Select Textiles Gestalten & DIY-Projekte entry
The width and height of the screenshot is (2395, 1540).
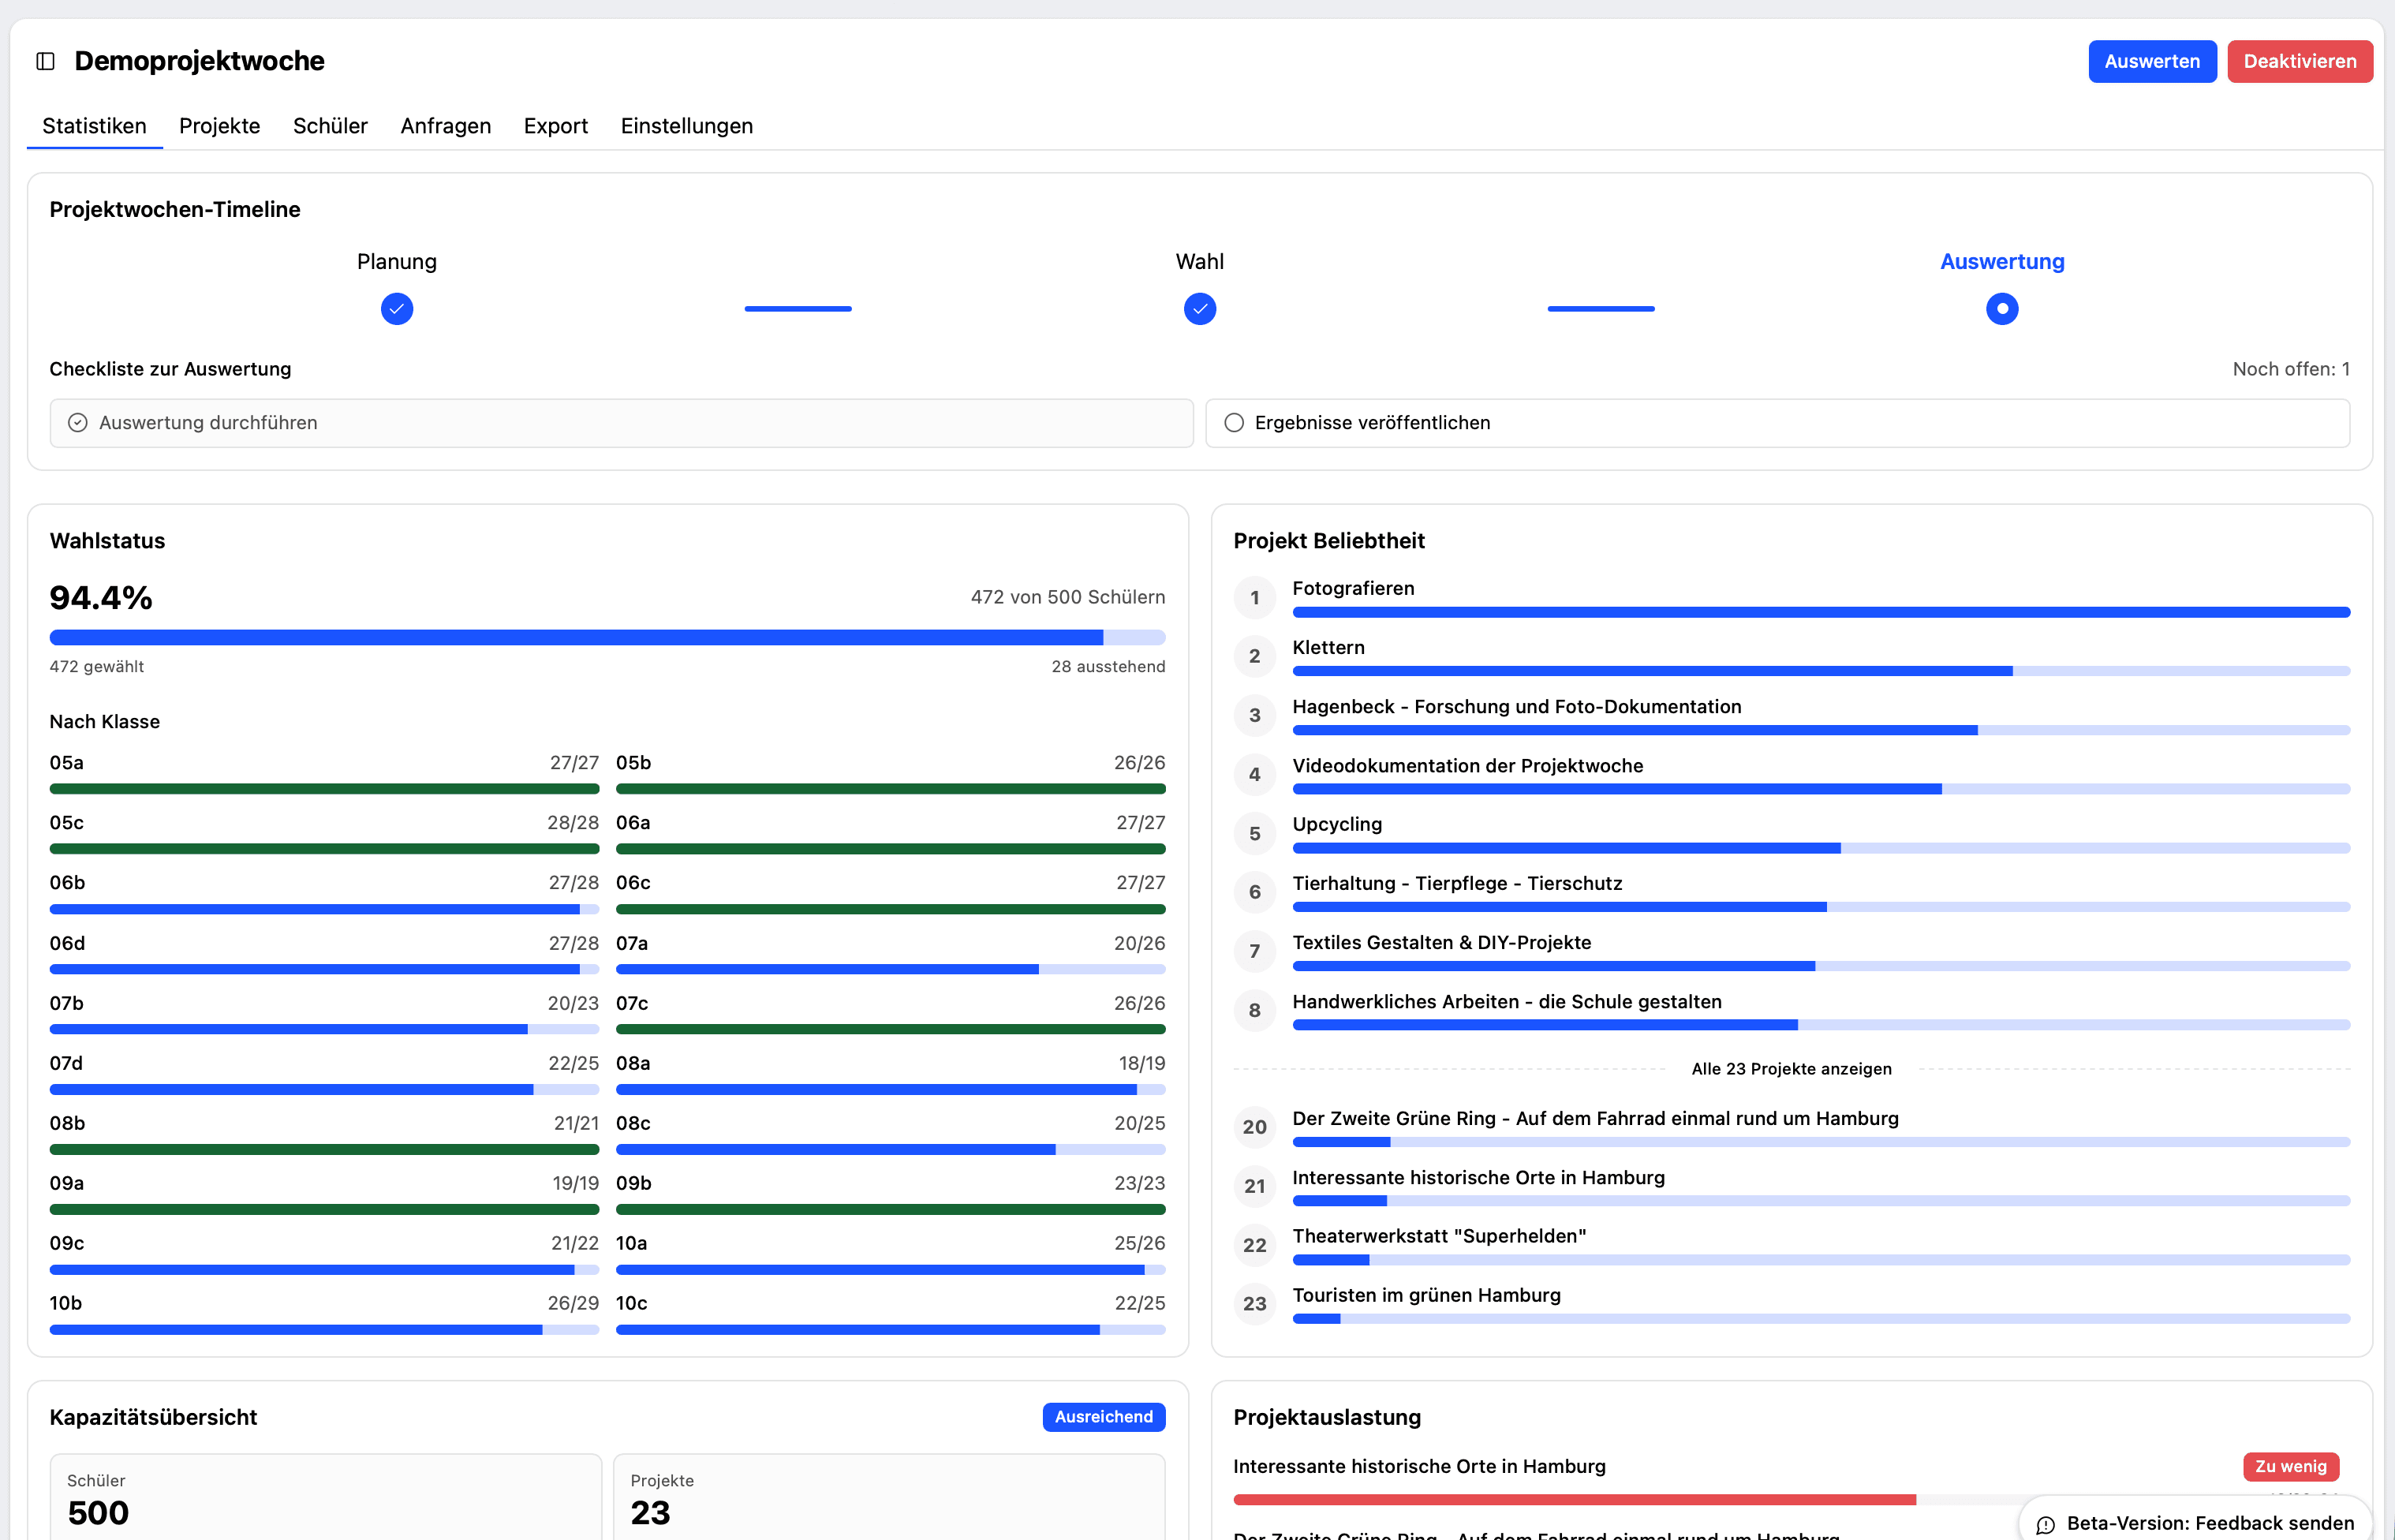1441,943
